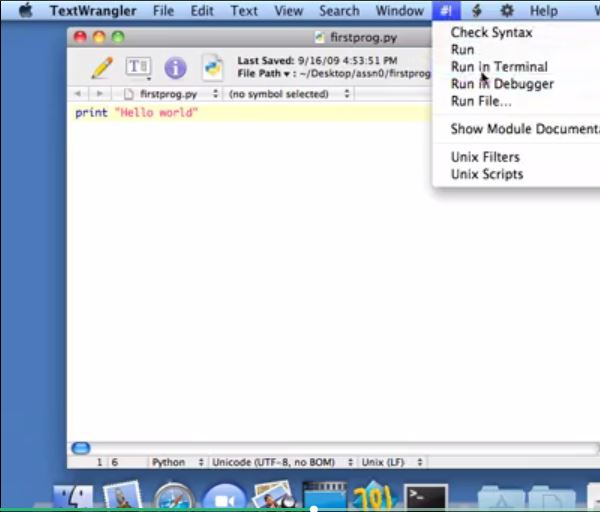The image size is (600, 512).
Task: Click the pencil document-state icon in toolbar
Action: (102, 68)
